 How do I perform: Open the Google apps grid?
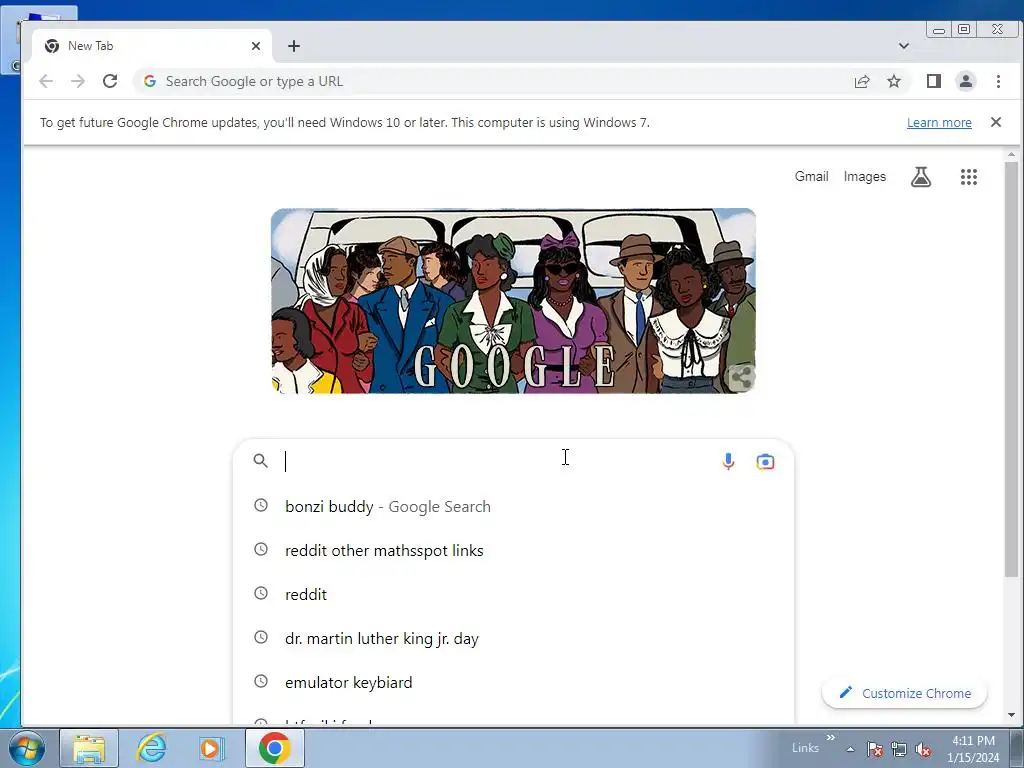click(968, 176)
